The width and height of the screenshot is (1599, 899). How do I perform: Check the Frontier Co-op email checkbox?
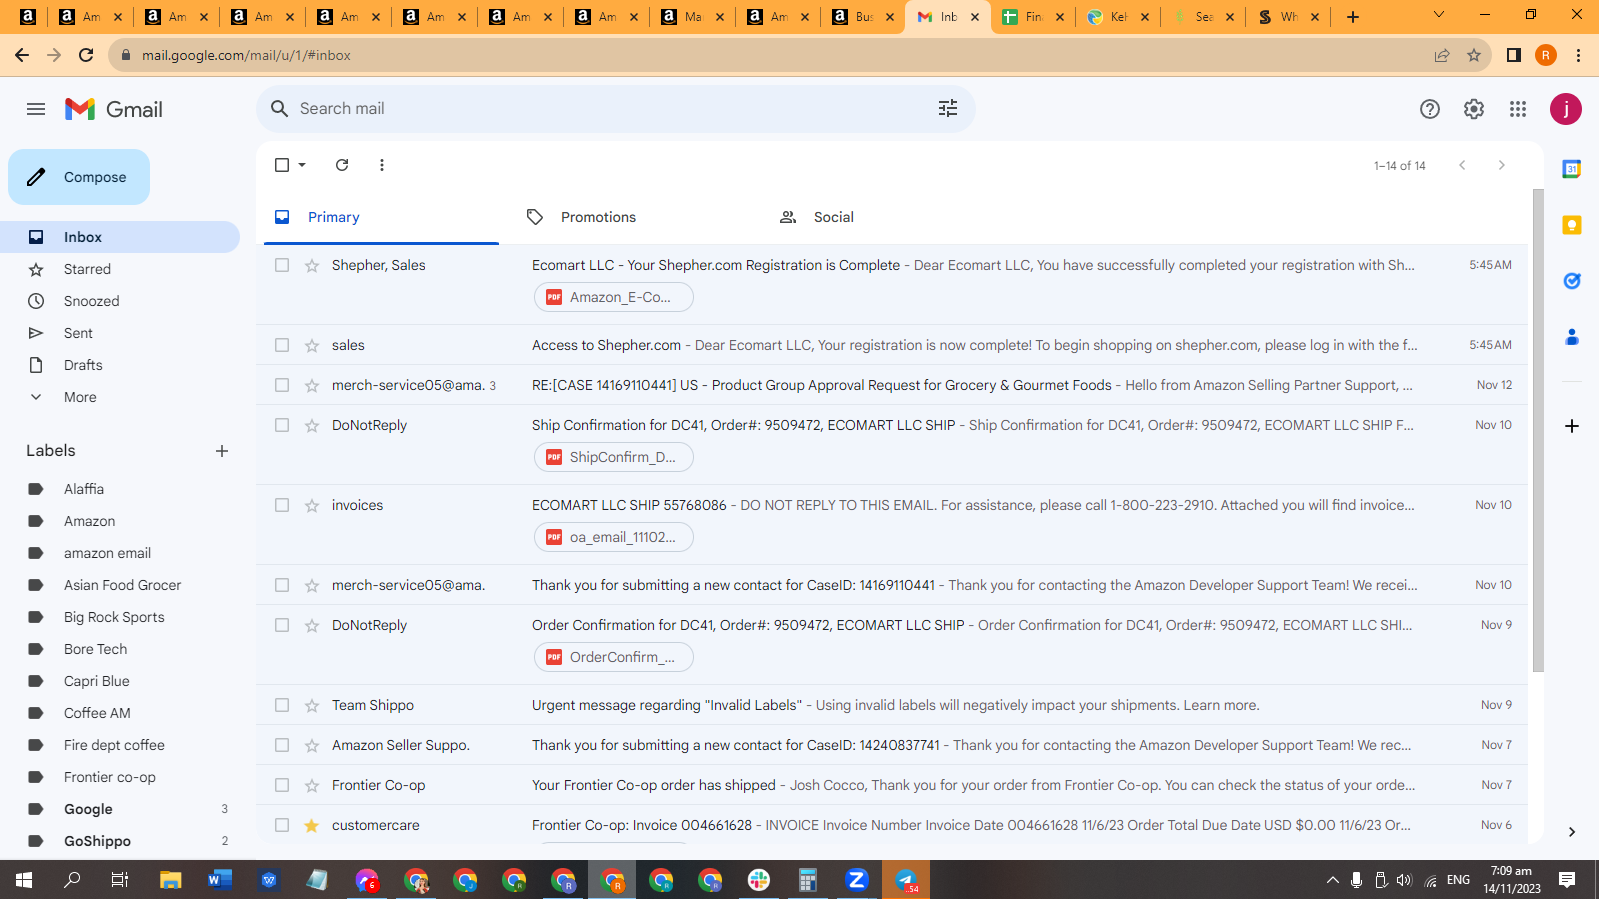[x=282, y=785]
